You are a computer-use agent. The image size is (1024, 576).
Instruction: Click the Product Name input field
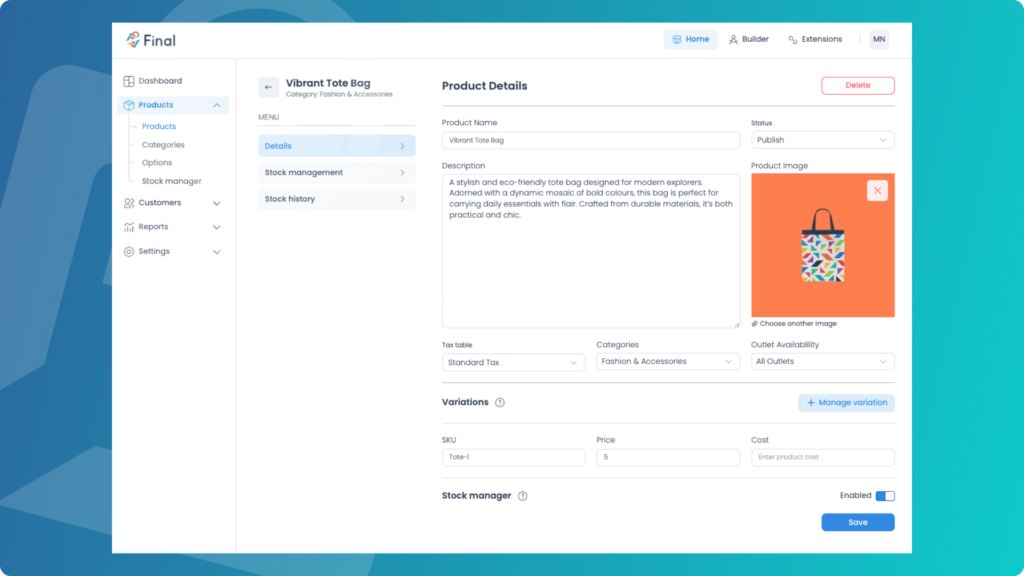coord(591,140)
